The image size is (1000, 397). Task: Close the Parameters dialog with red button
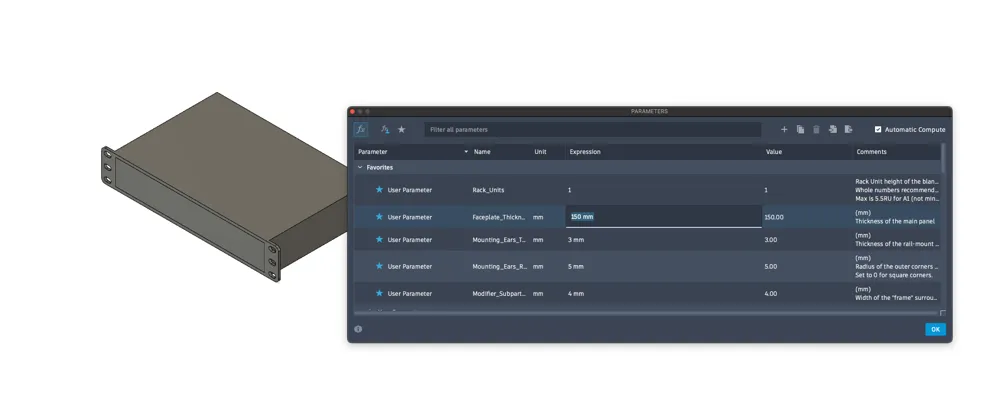(x=352, y=112)
